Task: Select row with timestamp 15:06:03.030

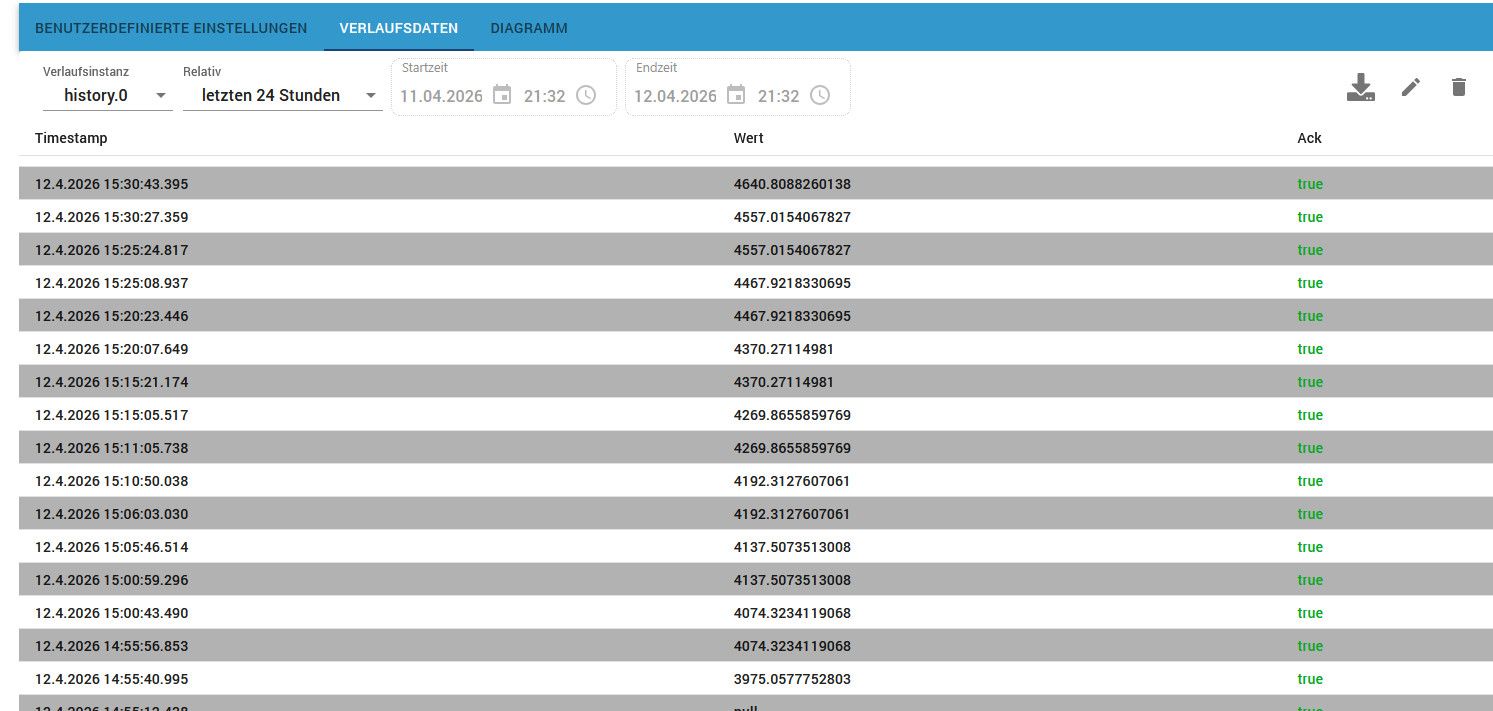Action: (756, 514)
